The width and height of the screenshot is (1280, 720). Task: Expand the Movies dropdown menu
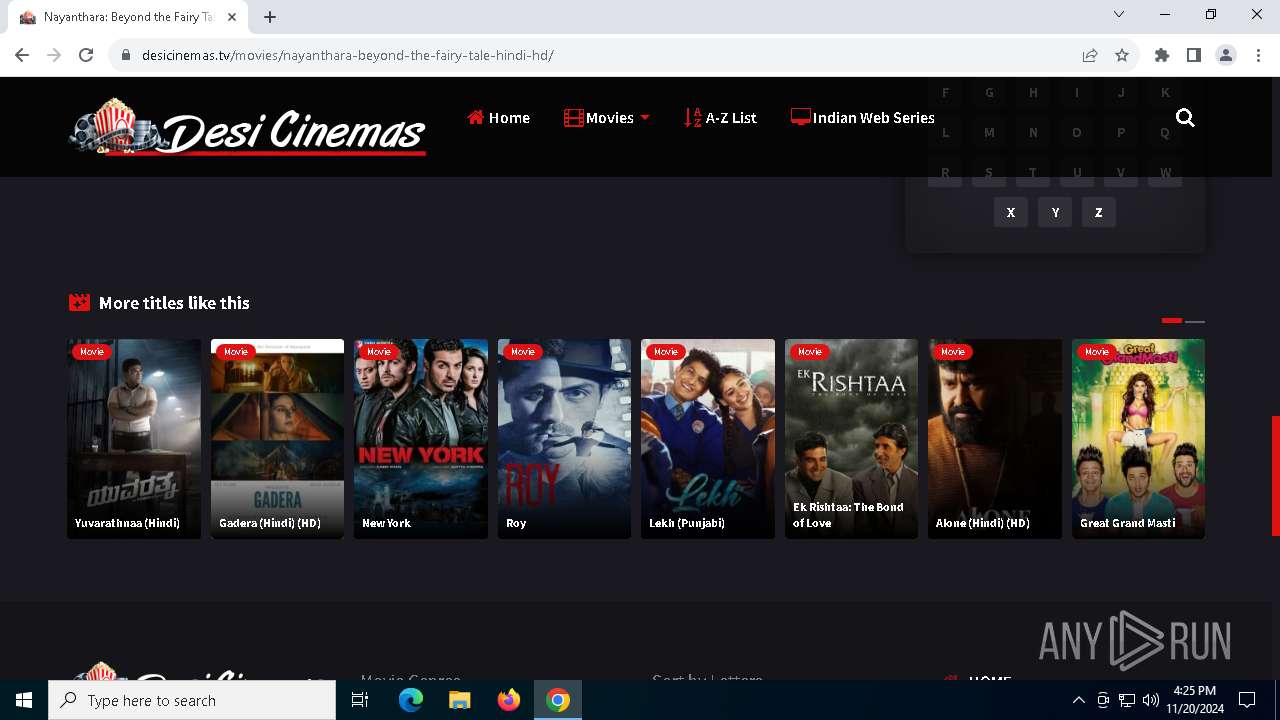pos(607,118)
